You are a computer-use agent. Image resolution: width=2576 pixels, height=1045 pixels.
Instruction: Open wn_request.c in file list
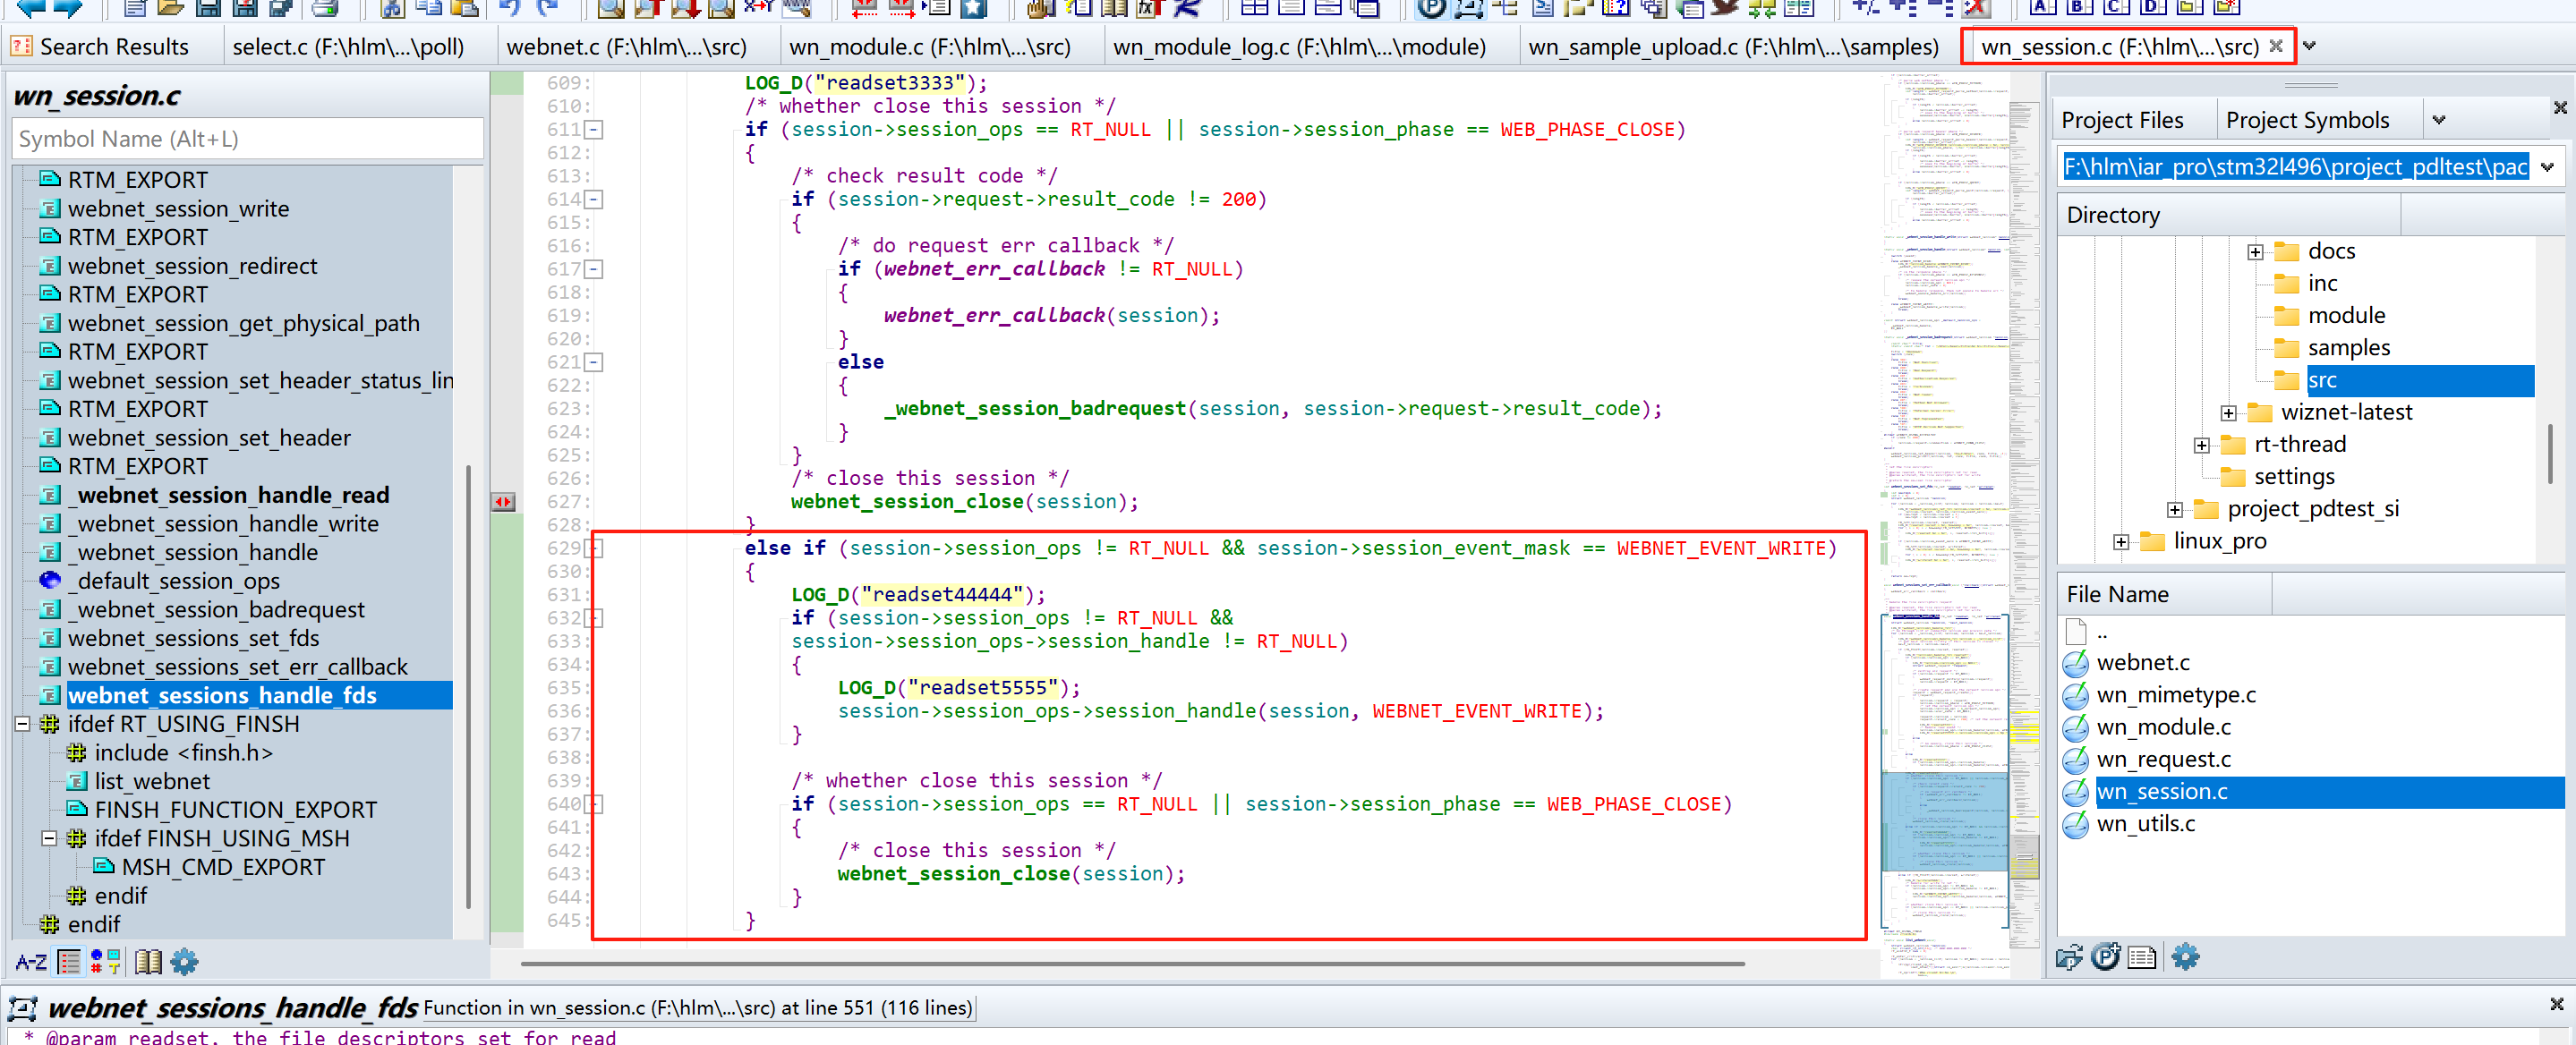(2163, 759)
